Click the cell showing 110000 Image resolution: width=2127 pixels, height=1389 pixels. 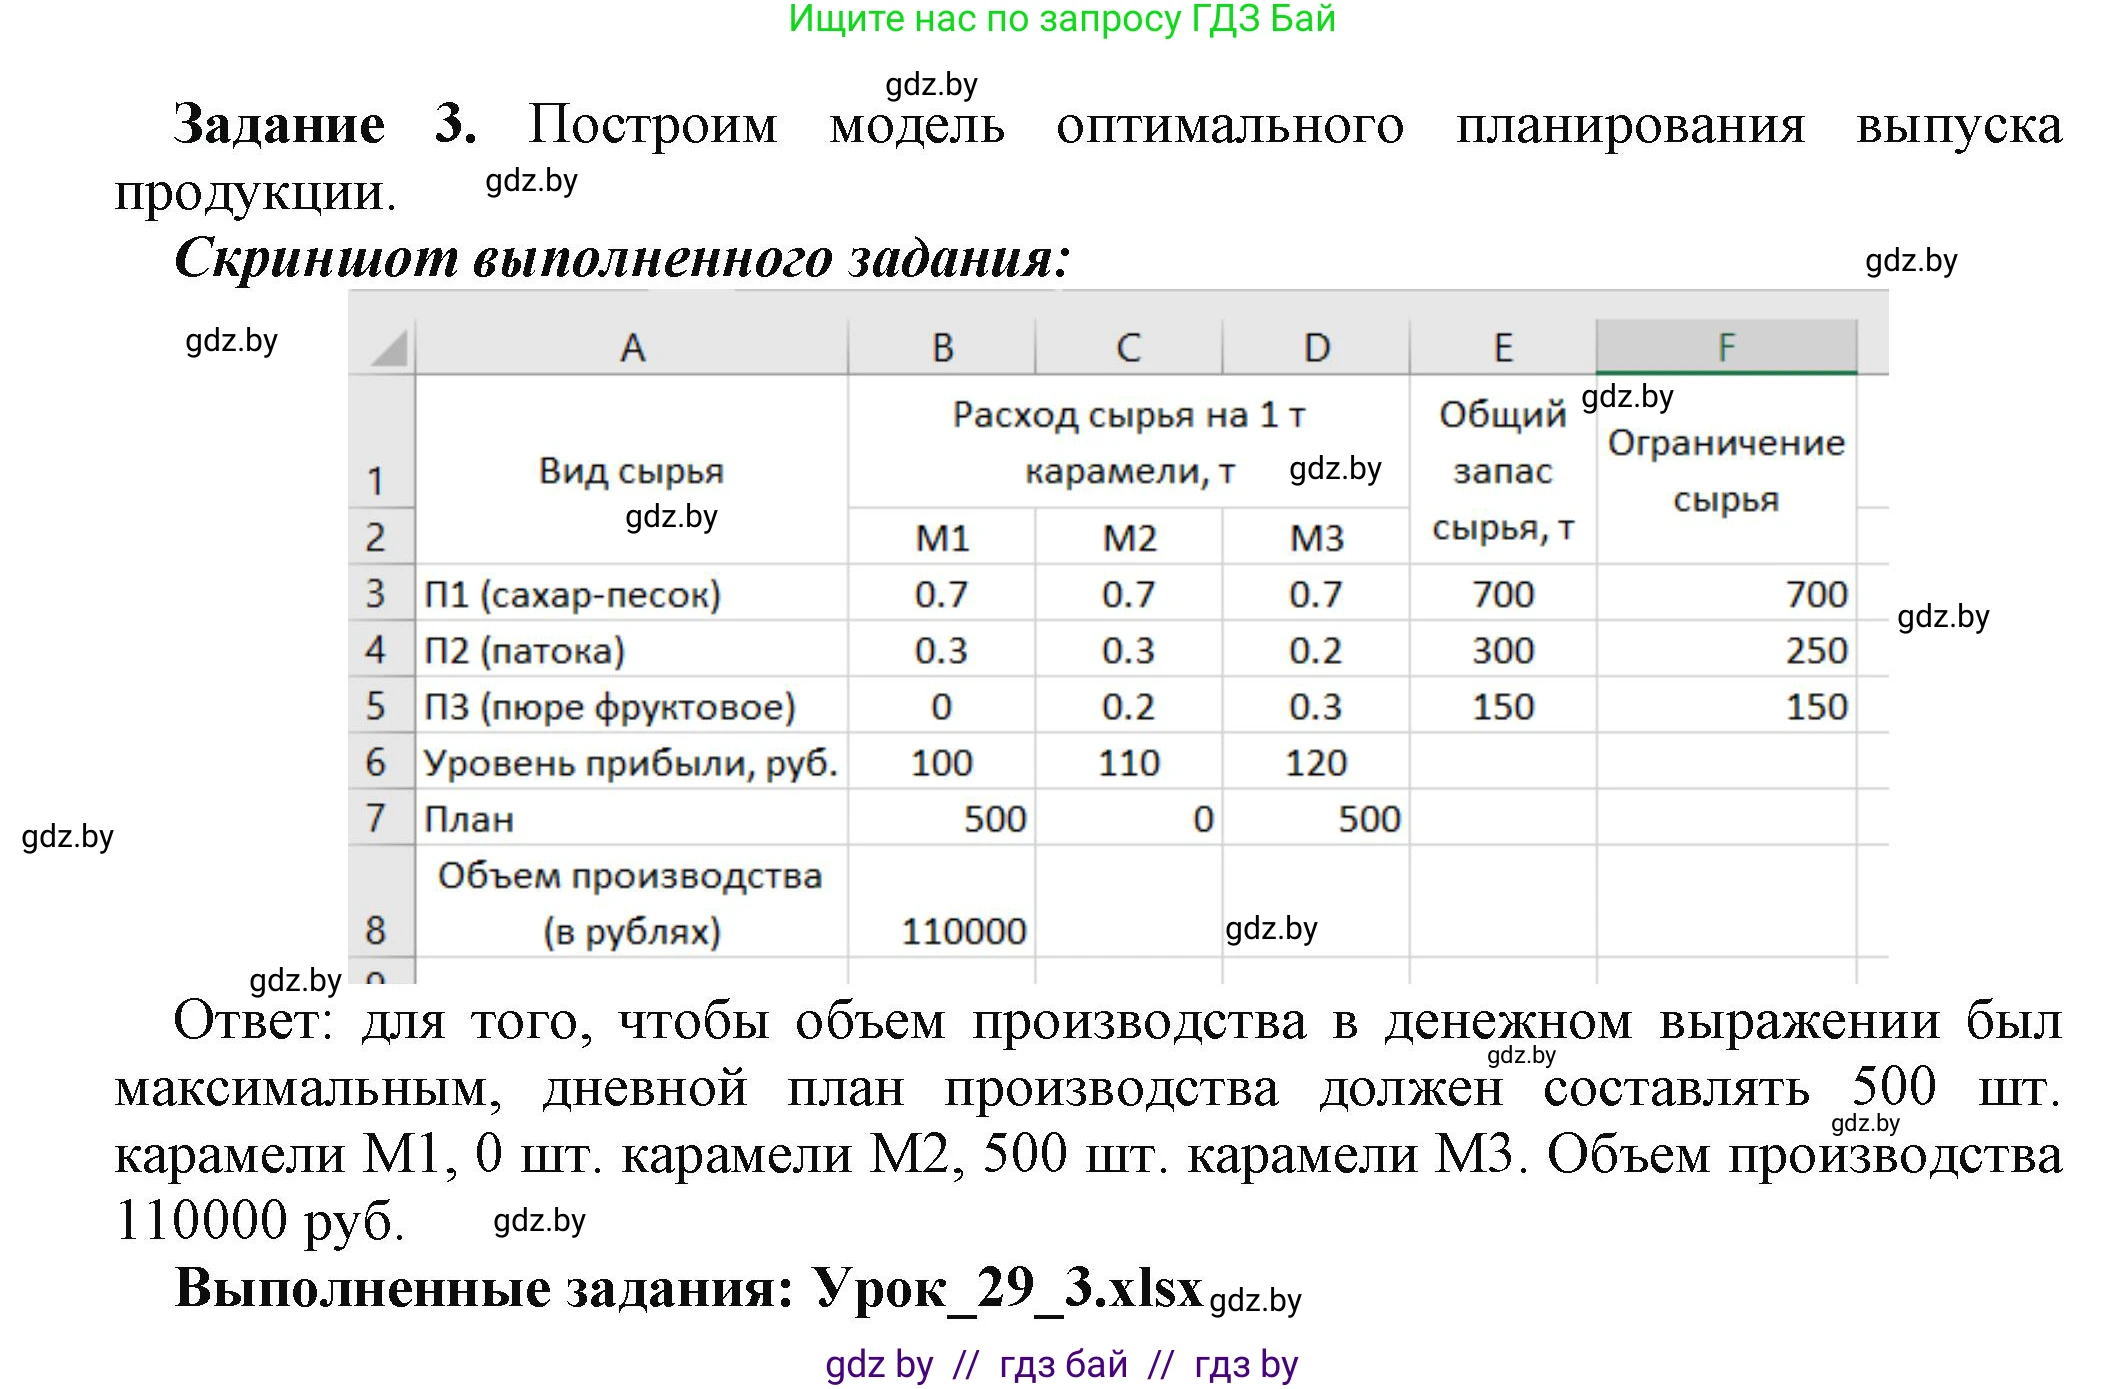965,930
